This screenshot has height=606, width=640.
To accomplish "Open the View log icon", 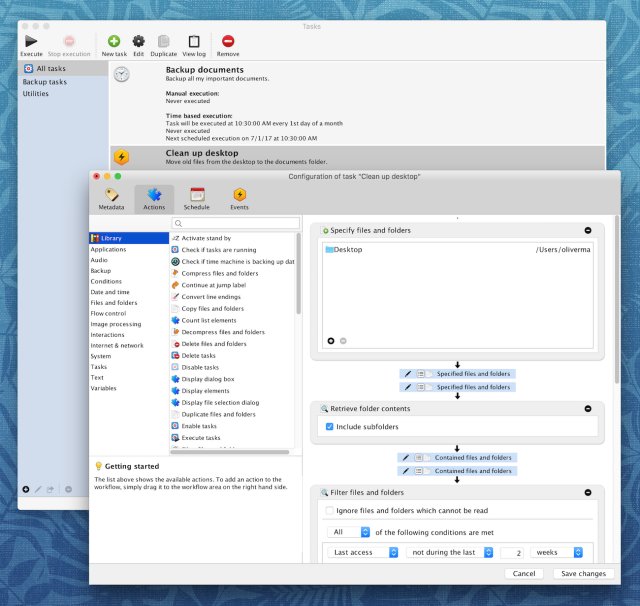I will click(194, 41).
